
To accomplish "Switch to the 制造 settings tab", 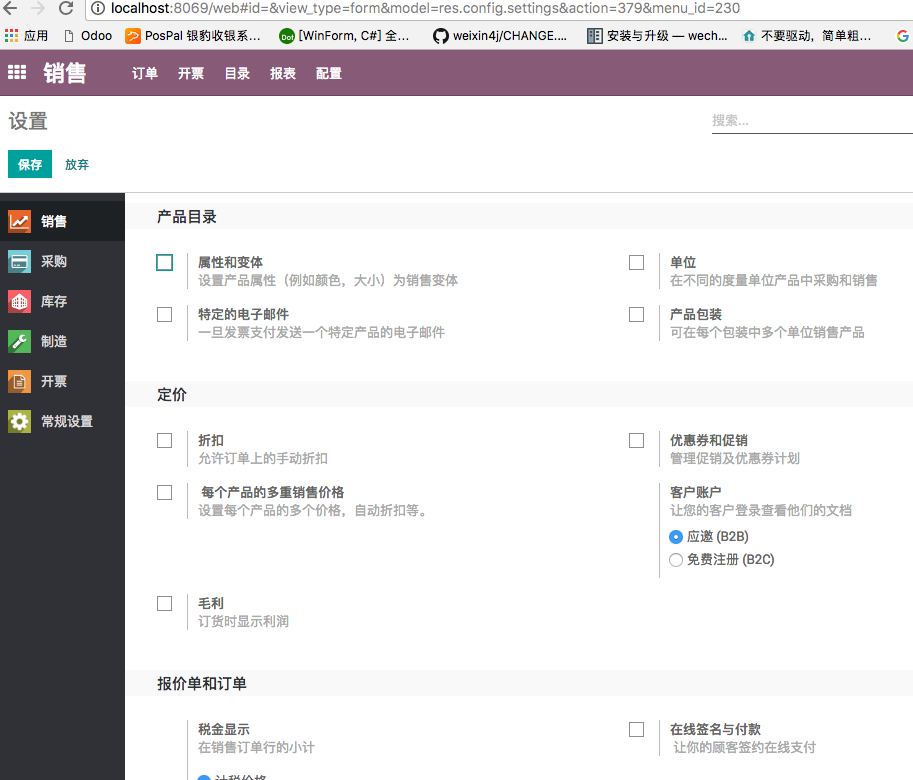I will [x=62, y=341].
